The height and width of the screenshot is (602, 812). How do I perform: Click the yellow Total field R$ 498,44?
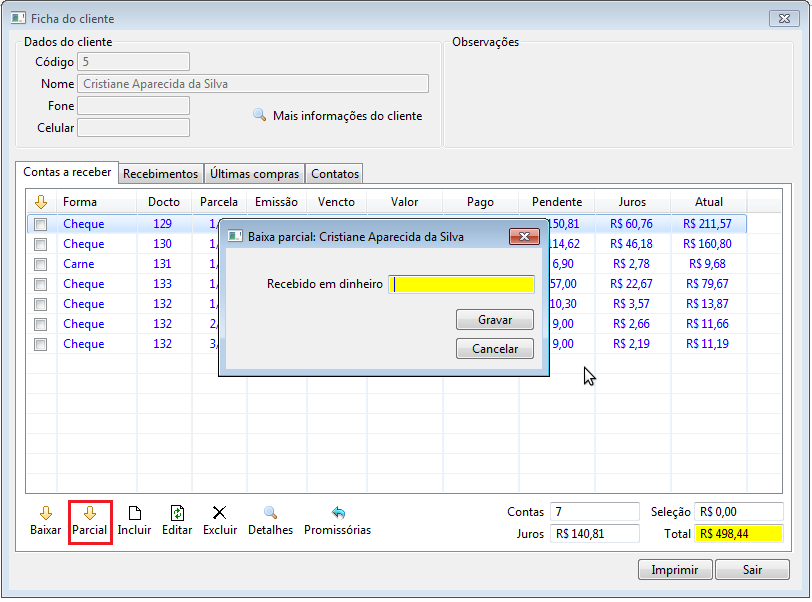(738, 534)
